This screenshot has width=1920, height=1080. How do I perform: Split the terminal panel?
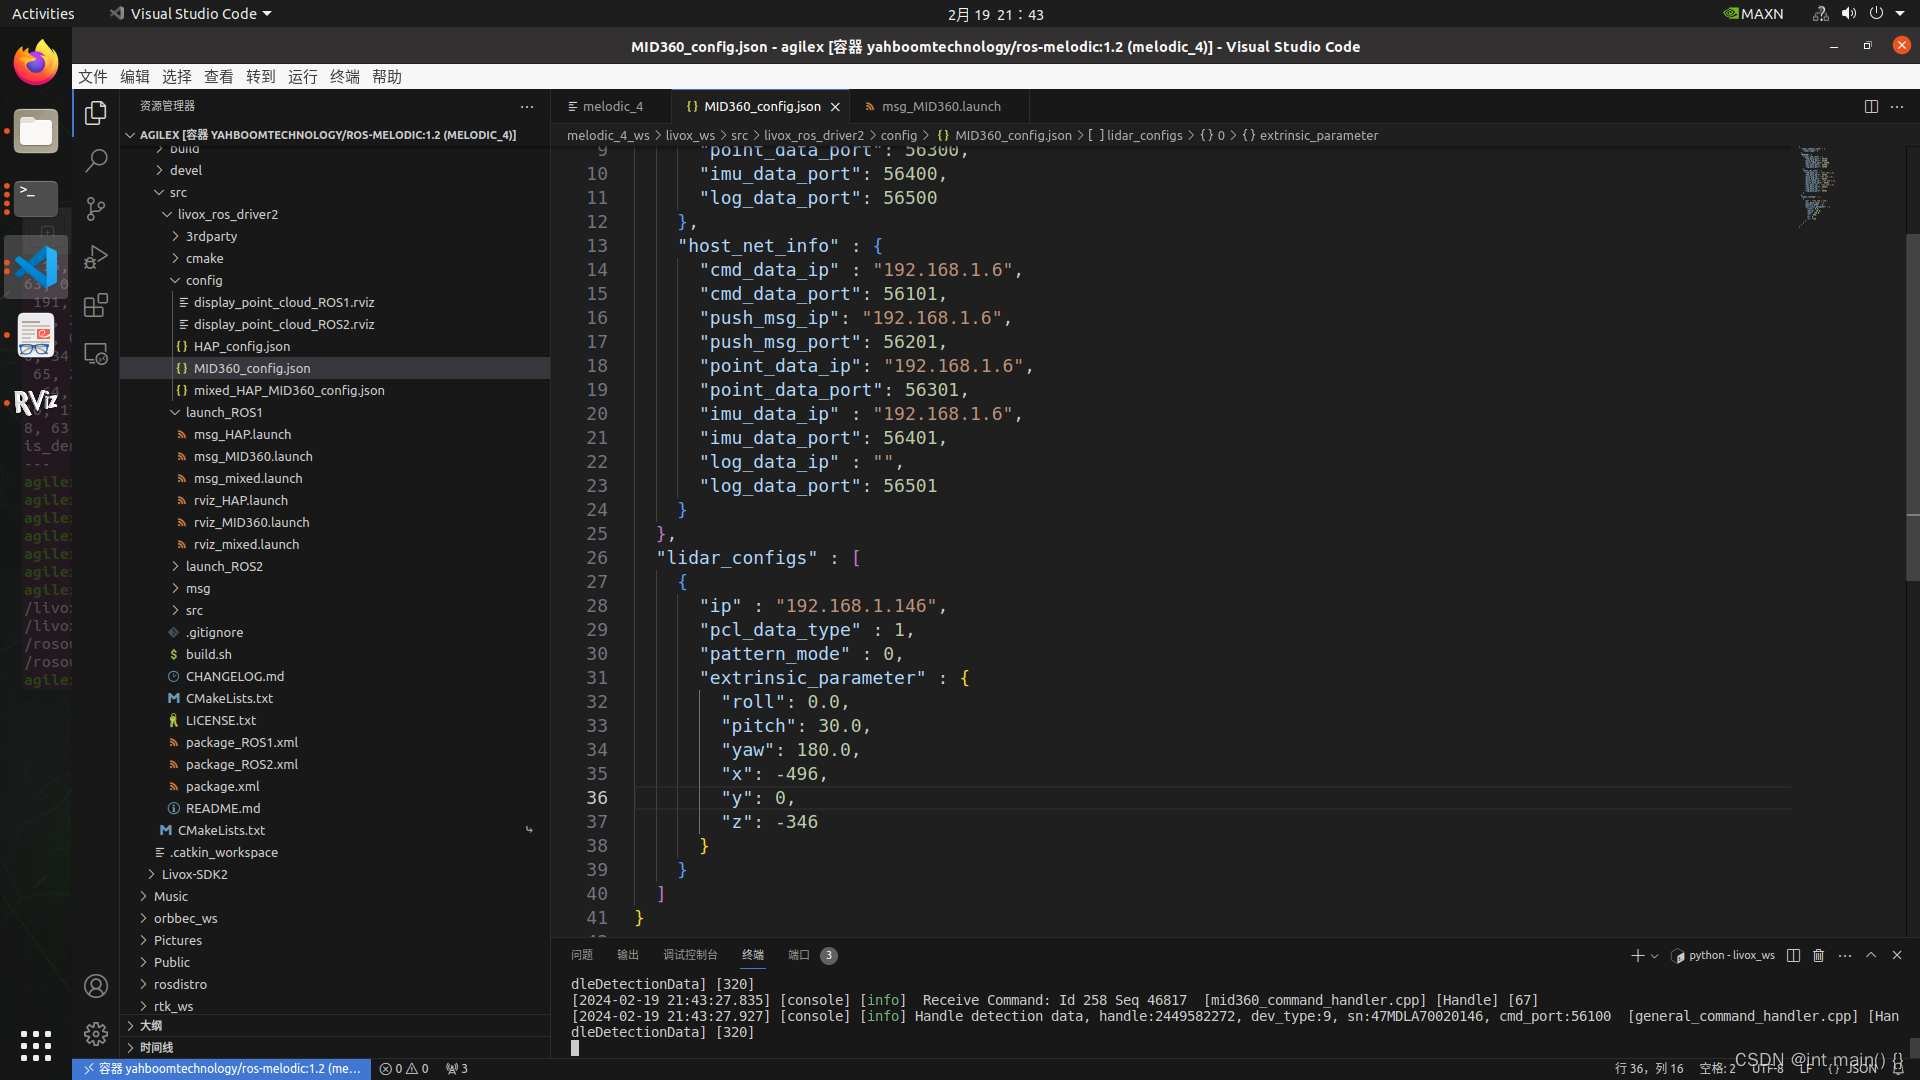click(1793, 956)
